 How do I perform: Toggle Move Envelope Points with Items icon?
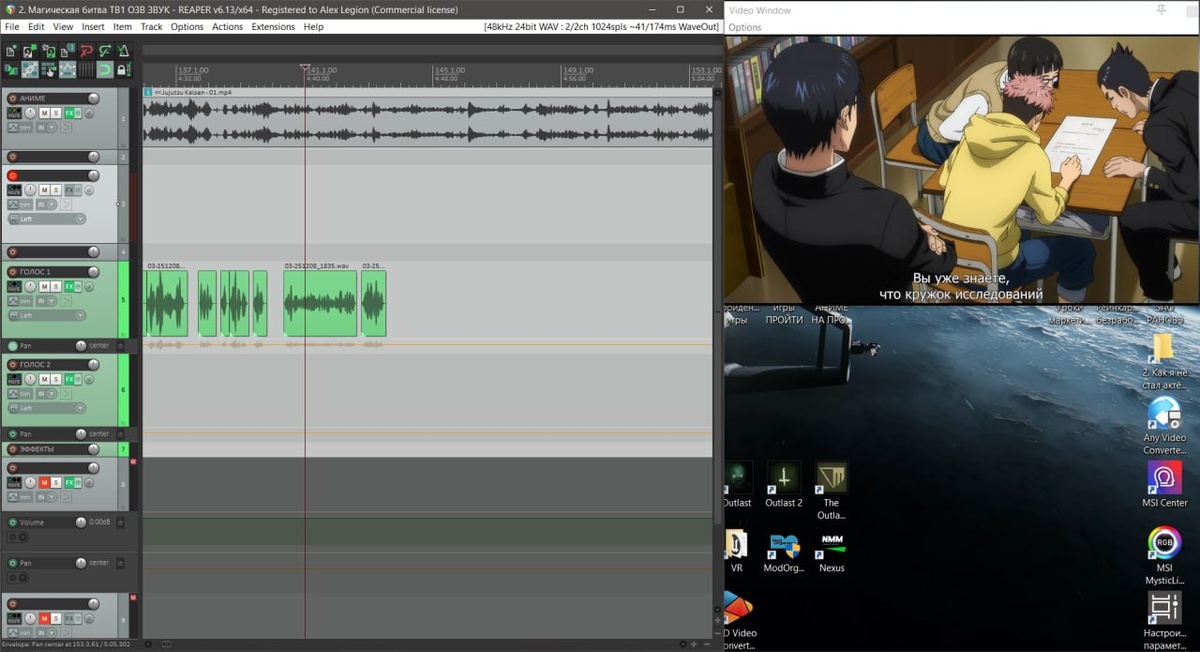pyautogui.click(x=67, y=70)
